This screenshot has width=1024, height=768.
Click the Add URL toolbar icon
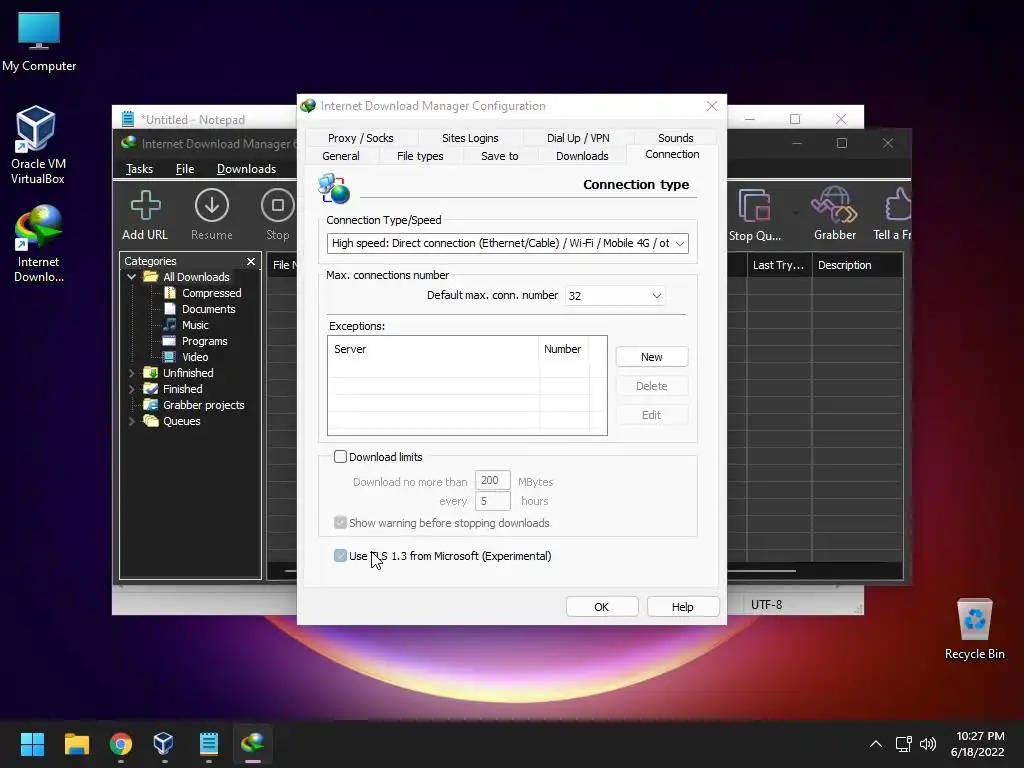coord(145,214)
